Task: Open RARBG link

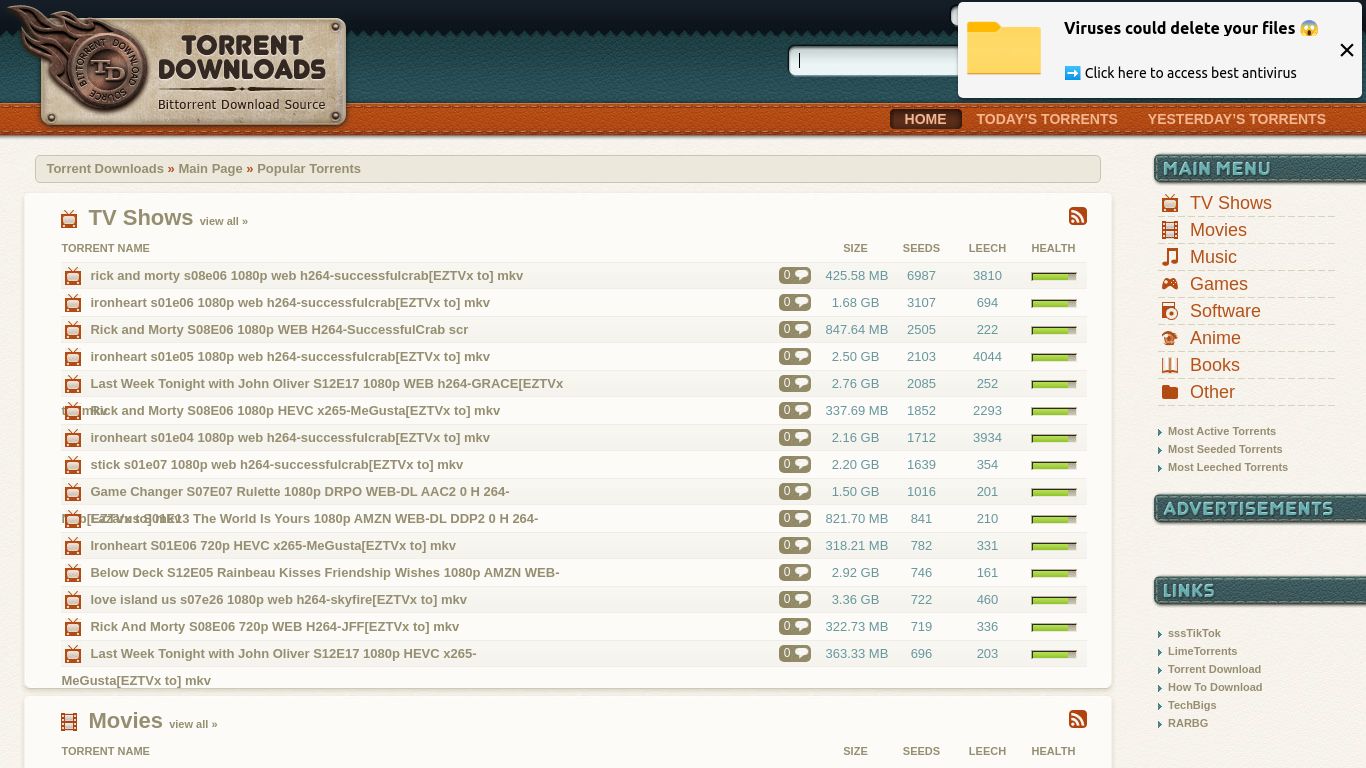Action: point(1188,724)
